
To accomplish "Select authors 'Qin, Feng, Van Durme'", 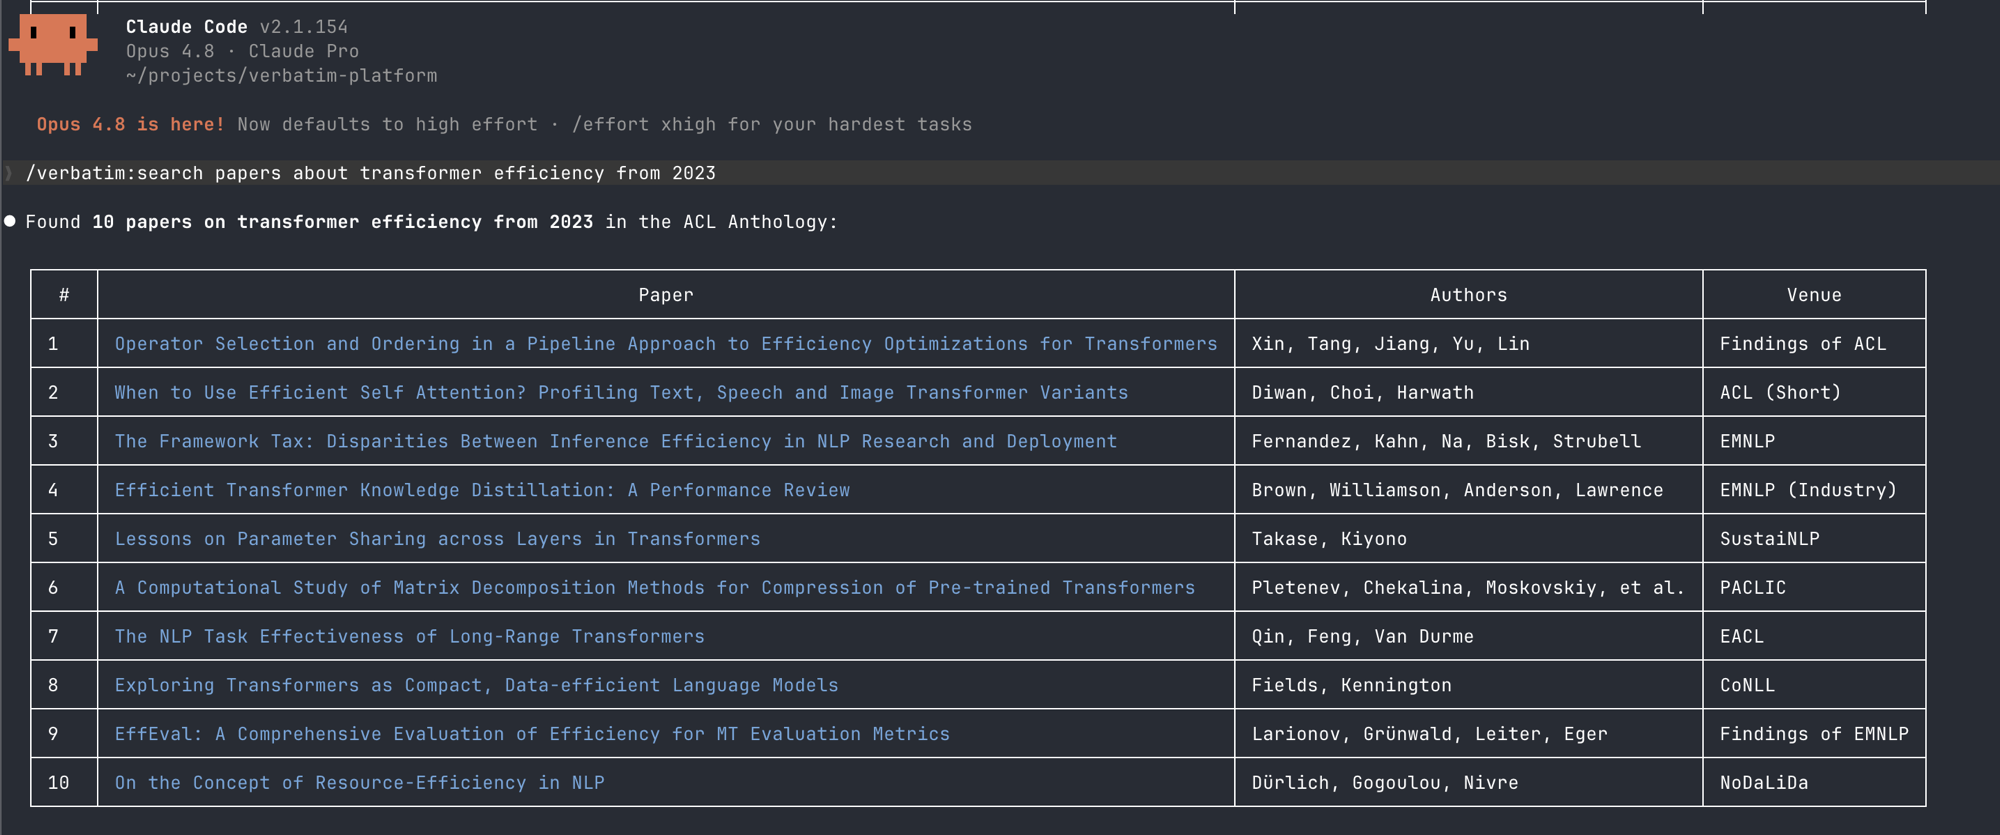I will click(1362, 637).
